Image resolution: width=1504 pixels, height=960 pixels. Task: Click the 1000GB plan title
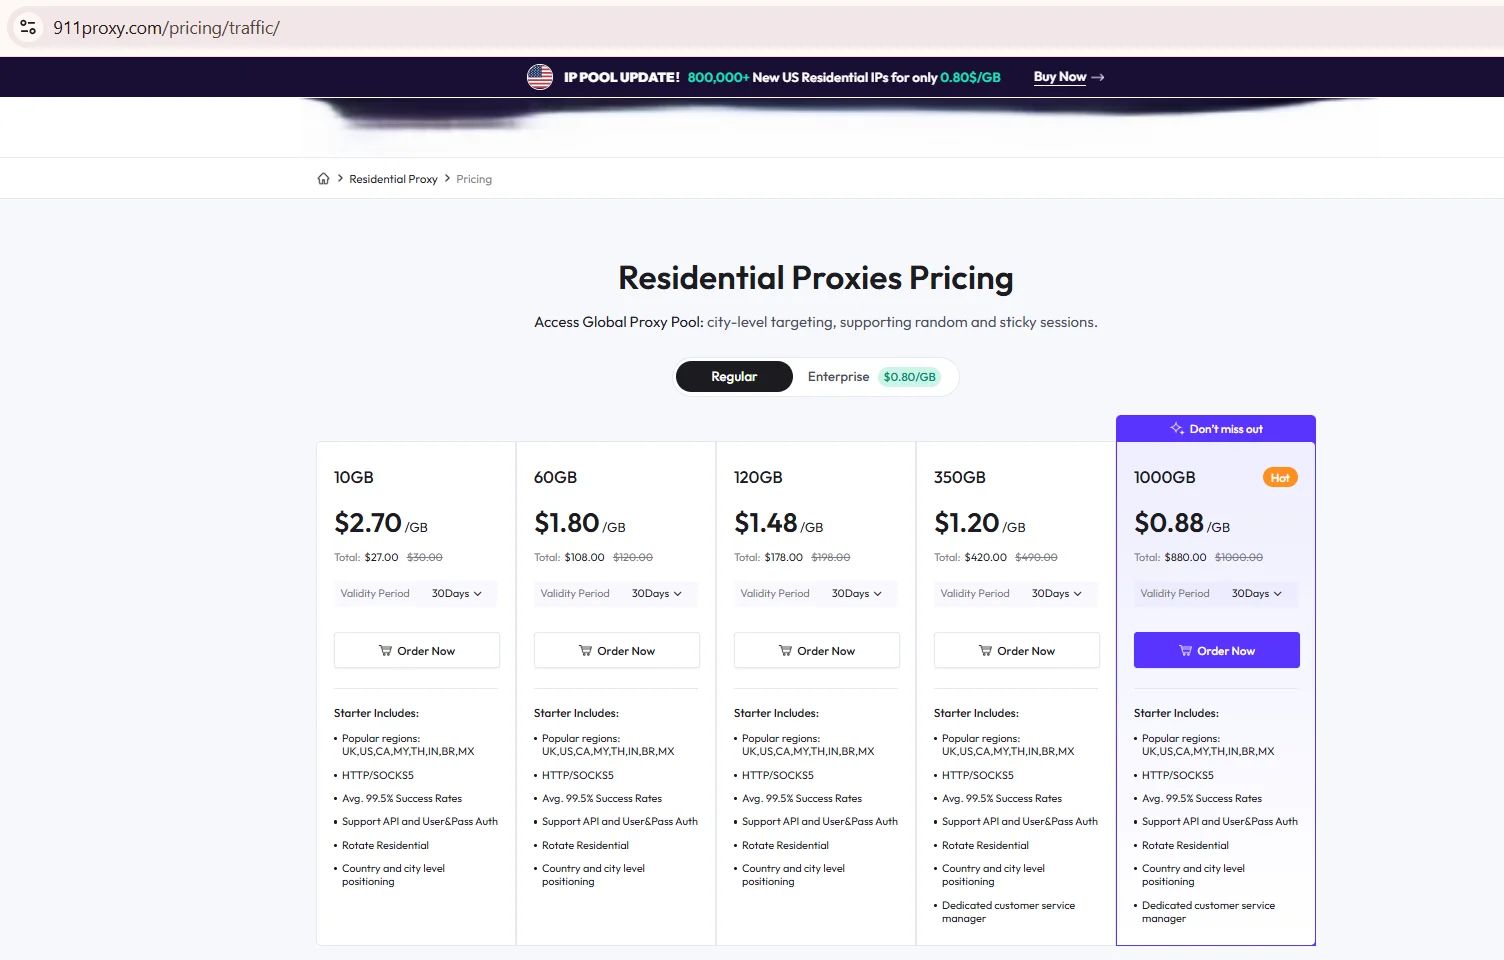1165,478
